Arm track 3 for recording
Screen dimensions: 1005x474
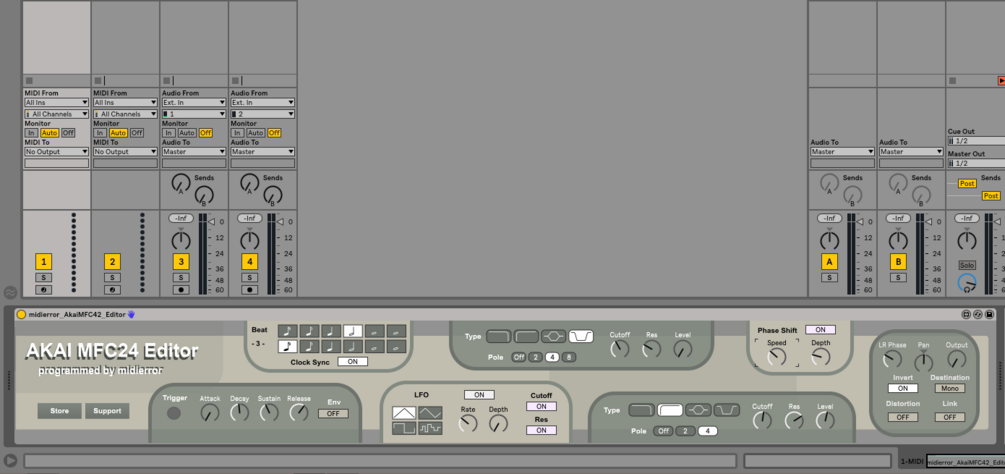click(x=181, y=290)
